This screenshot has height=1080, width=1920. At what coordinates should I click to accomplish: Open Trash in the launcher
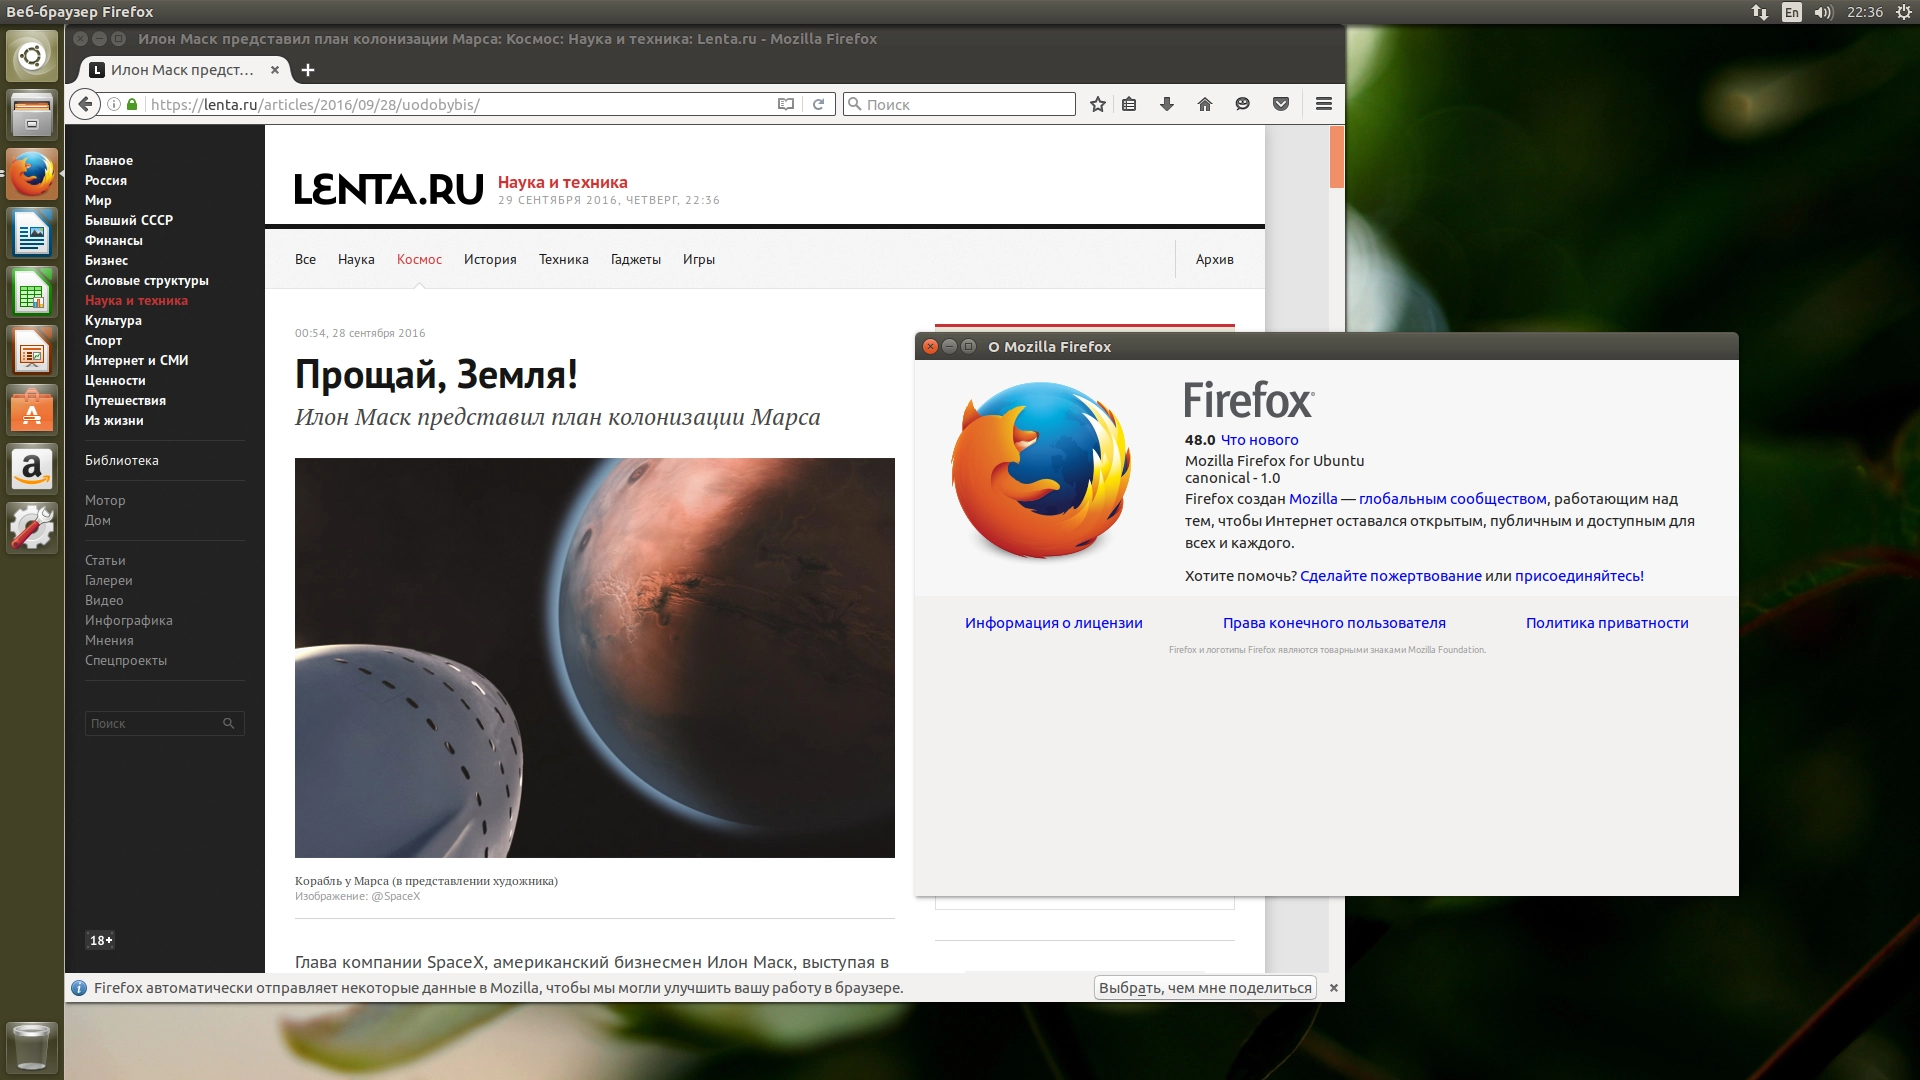32,1046
